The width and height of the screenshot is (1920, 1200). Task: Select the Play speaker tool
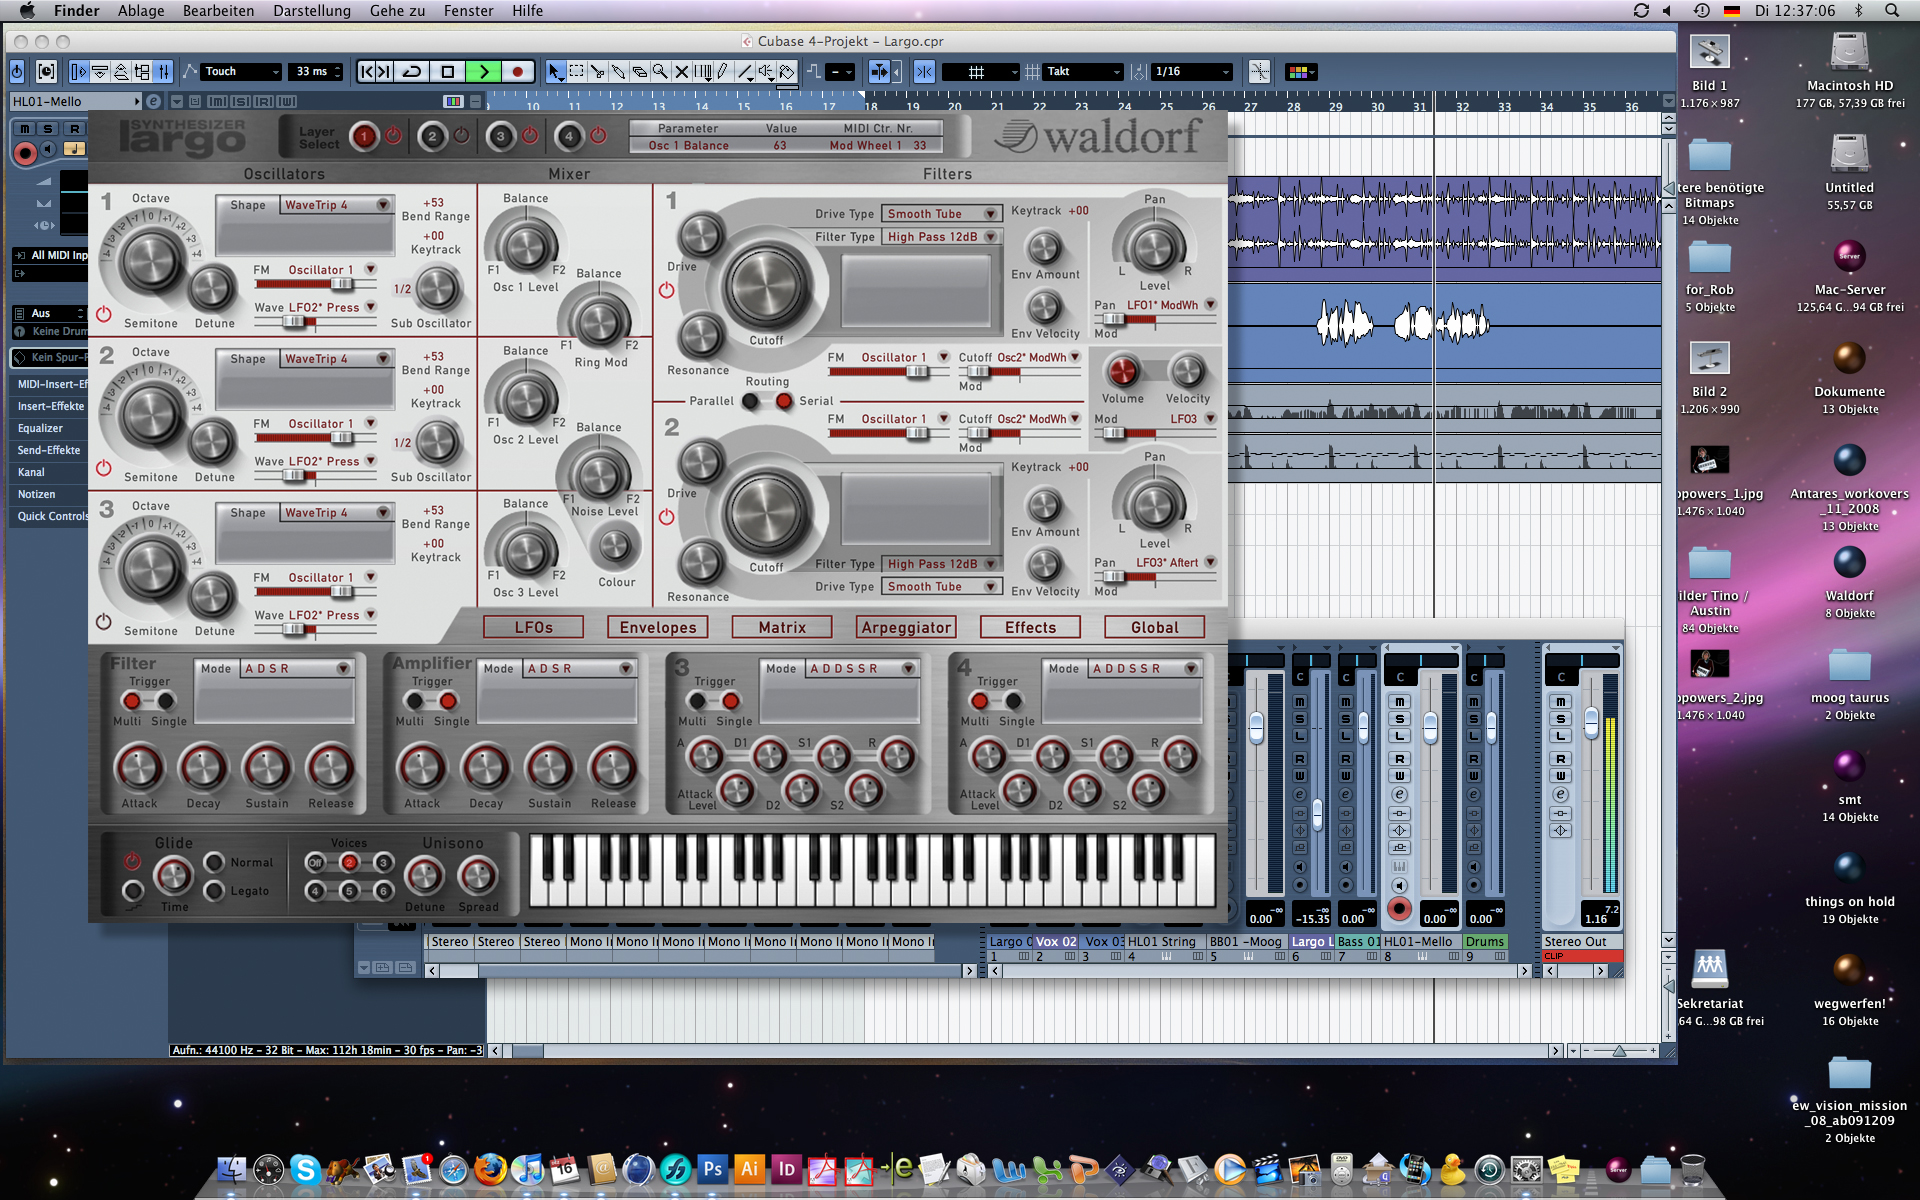point(766,72)
